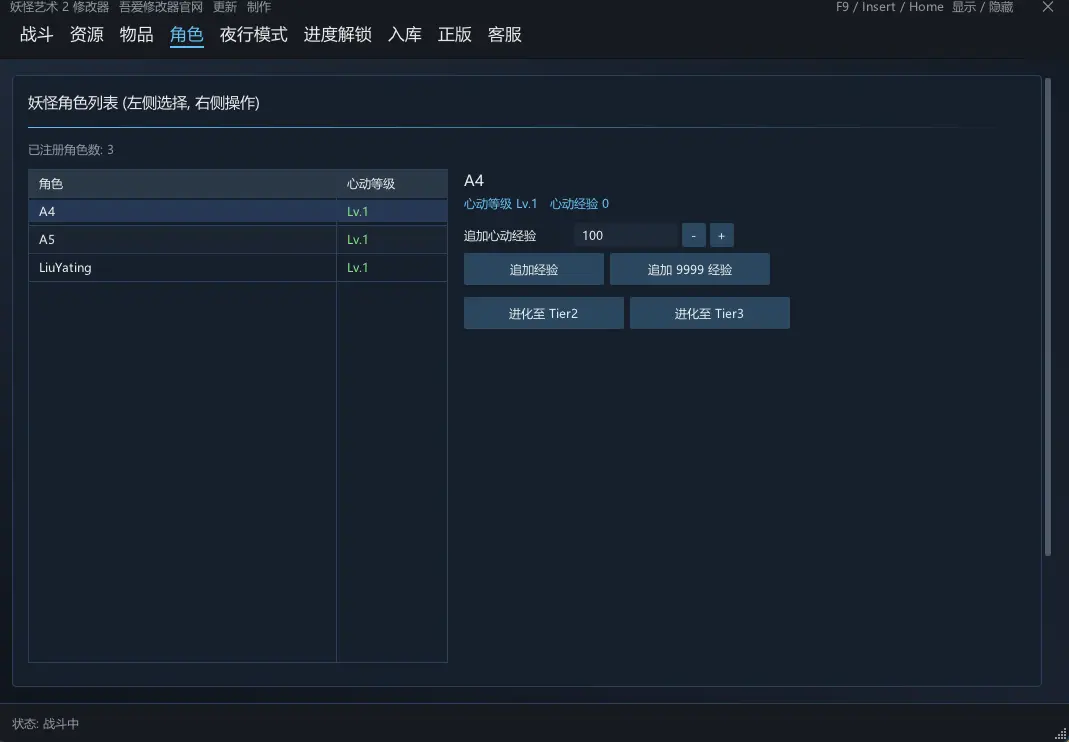Click 更新 in the title bar
The image size is (1069, 742).
coord(225,8)
